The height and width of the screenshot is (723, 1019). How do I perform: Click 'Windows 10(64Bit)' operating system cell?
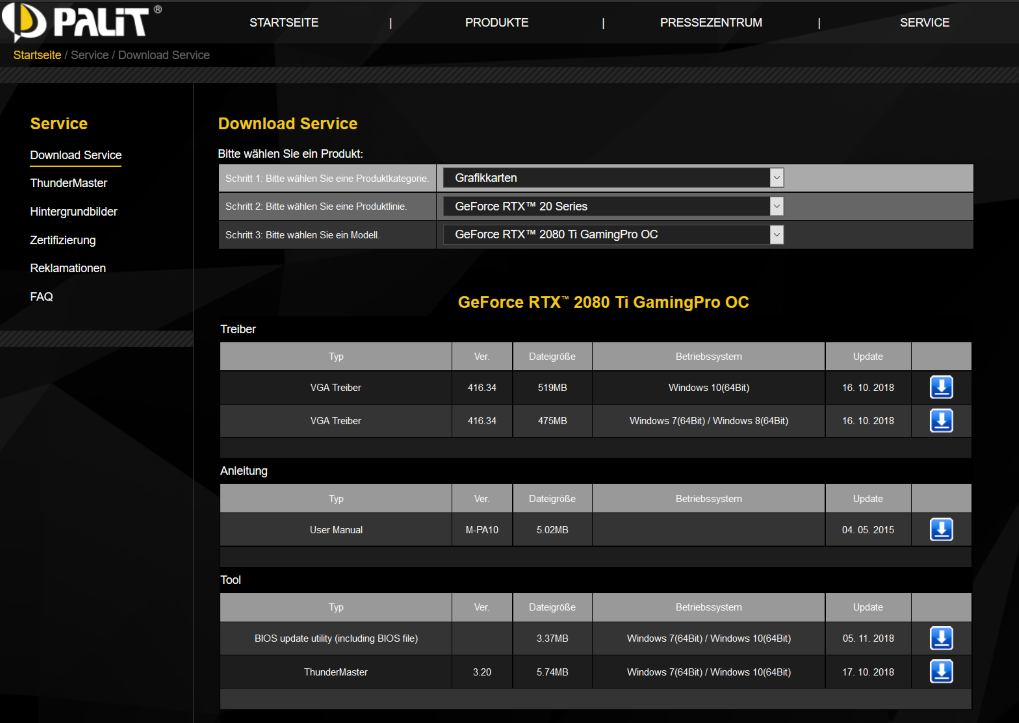pyautogui.click(x=708, y=388)
